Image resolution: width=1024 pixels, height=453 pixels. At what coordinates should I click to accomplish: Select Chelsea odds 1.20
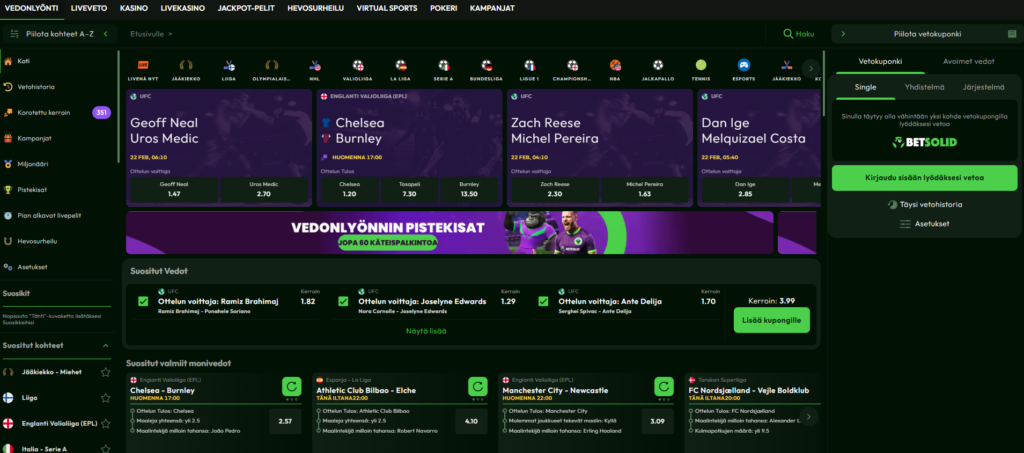coord(349,189)
